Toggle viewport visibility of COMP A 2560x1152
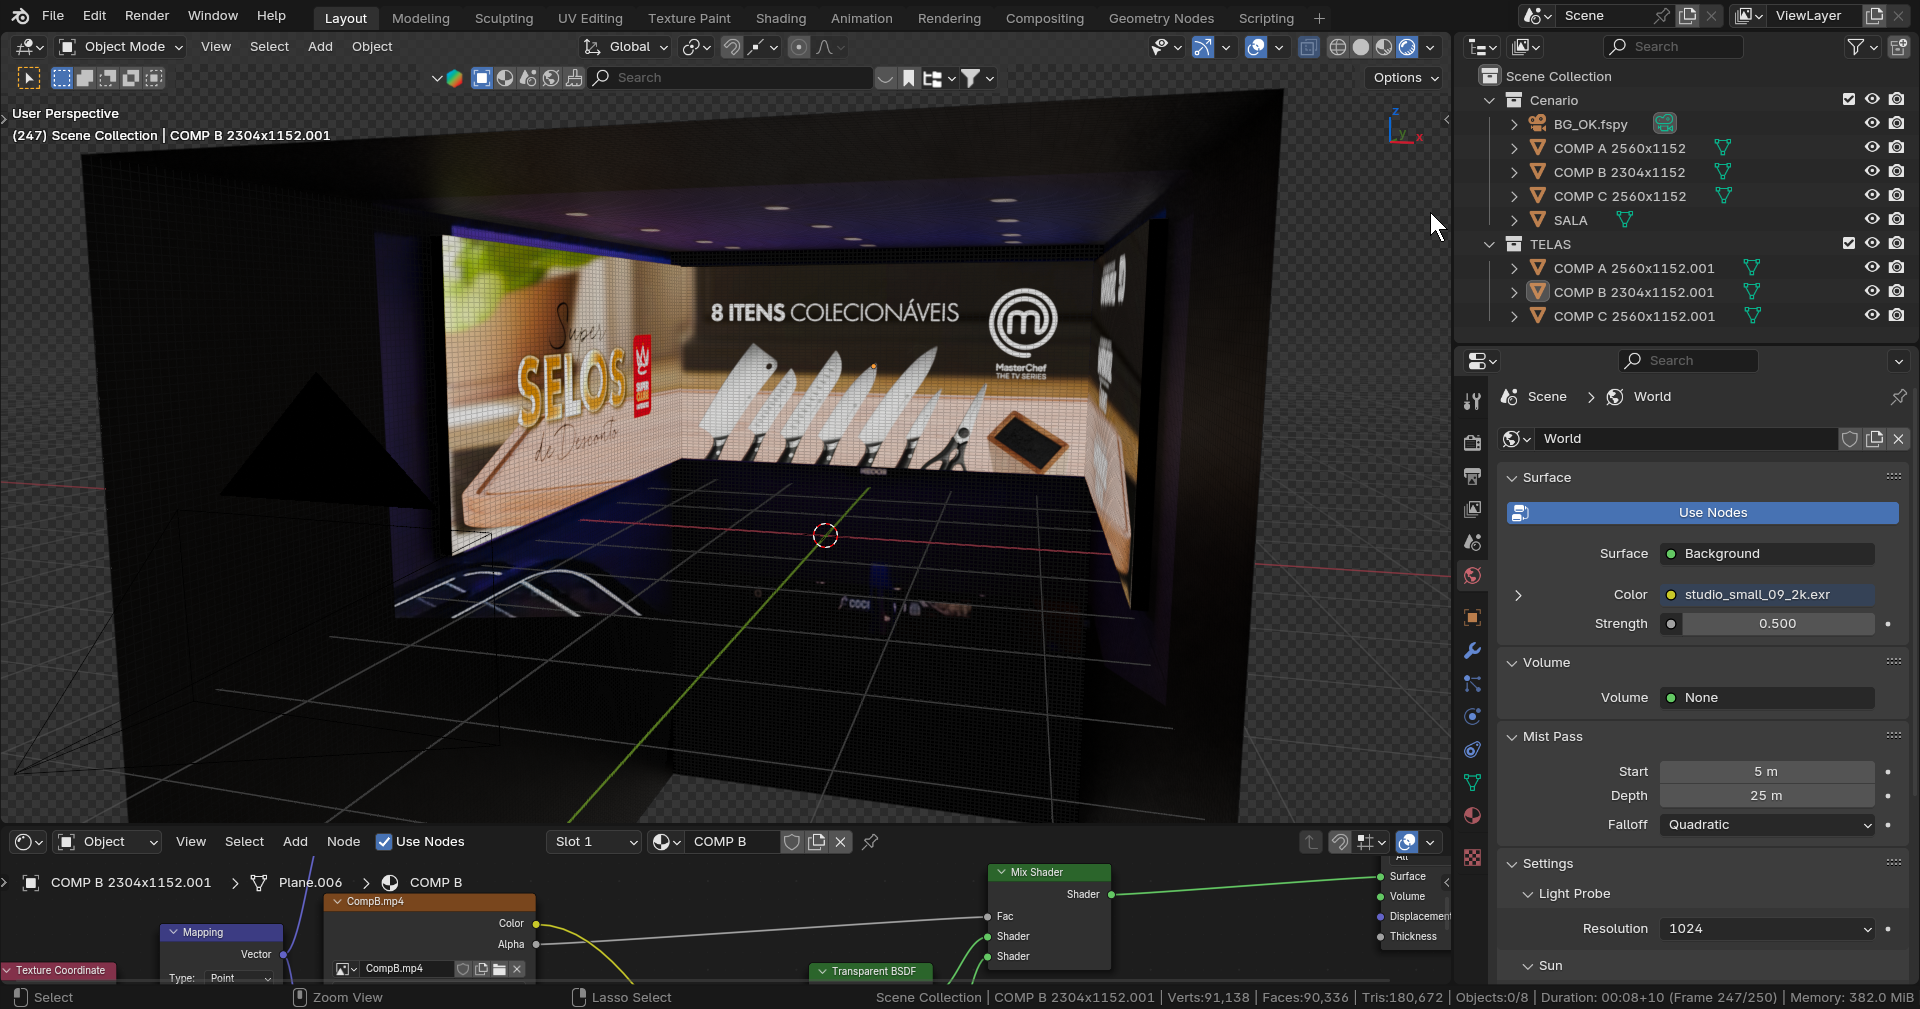The width and height of the screenshot is (1920, 1009). (x=1872, y=148)
